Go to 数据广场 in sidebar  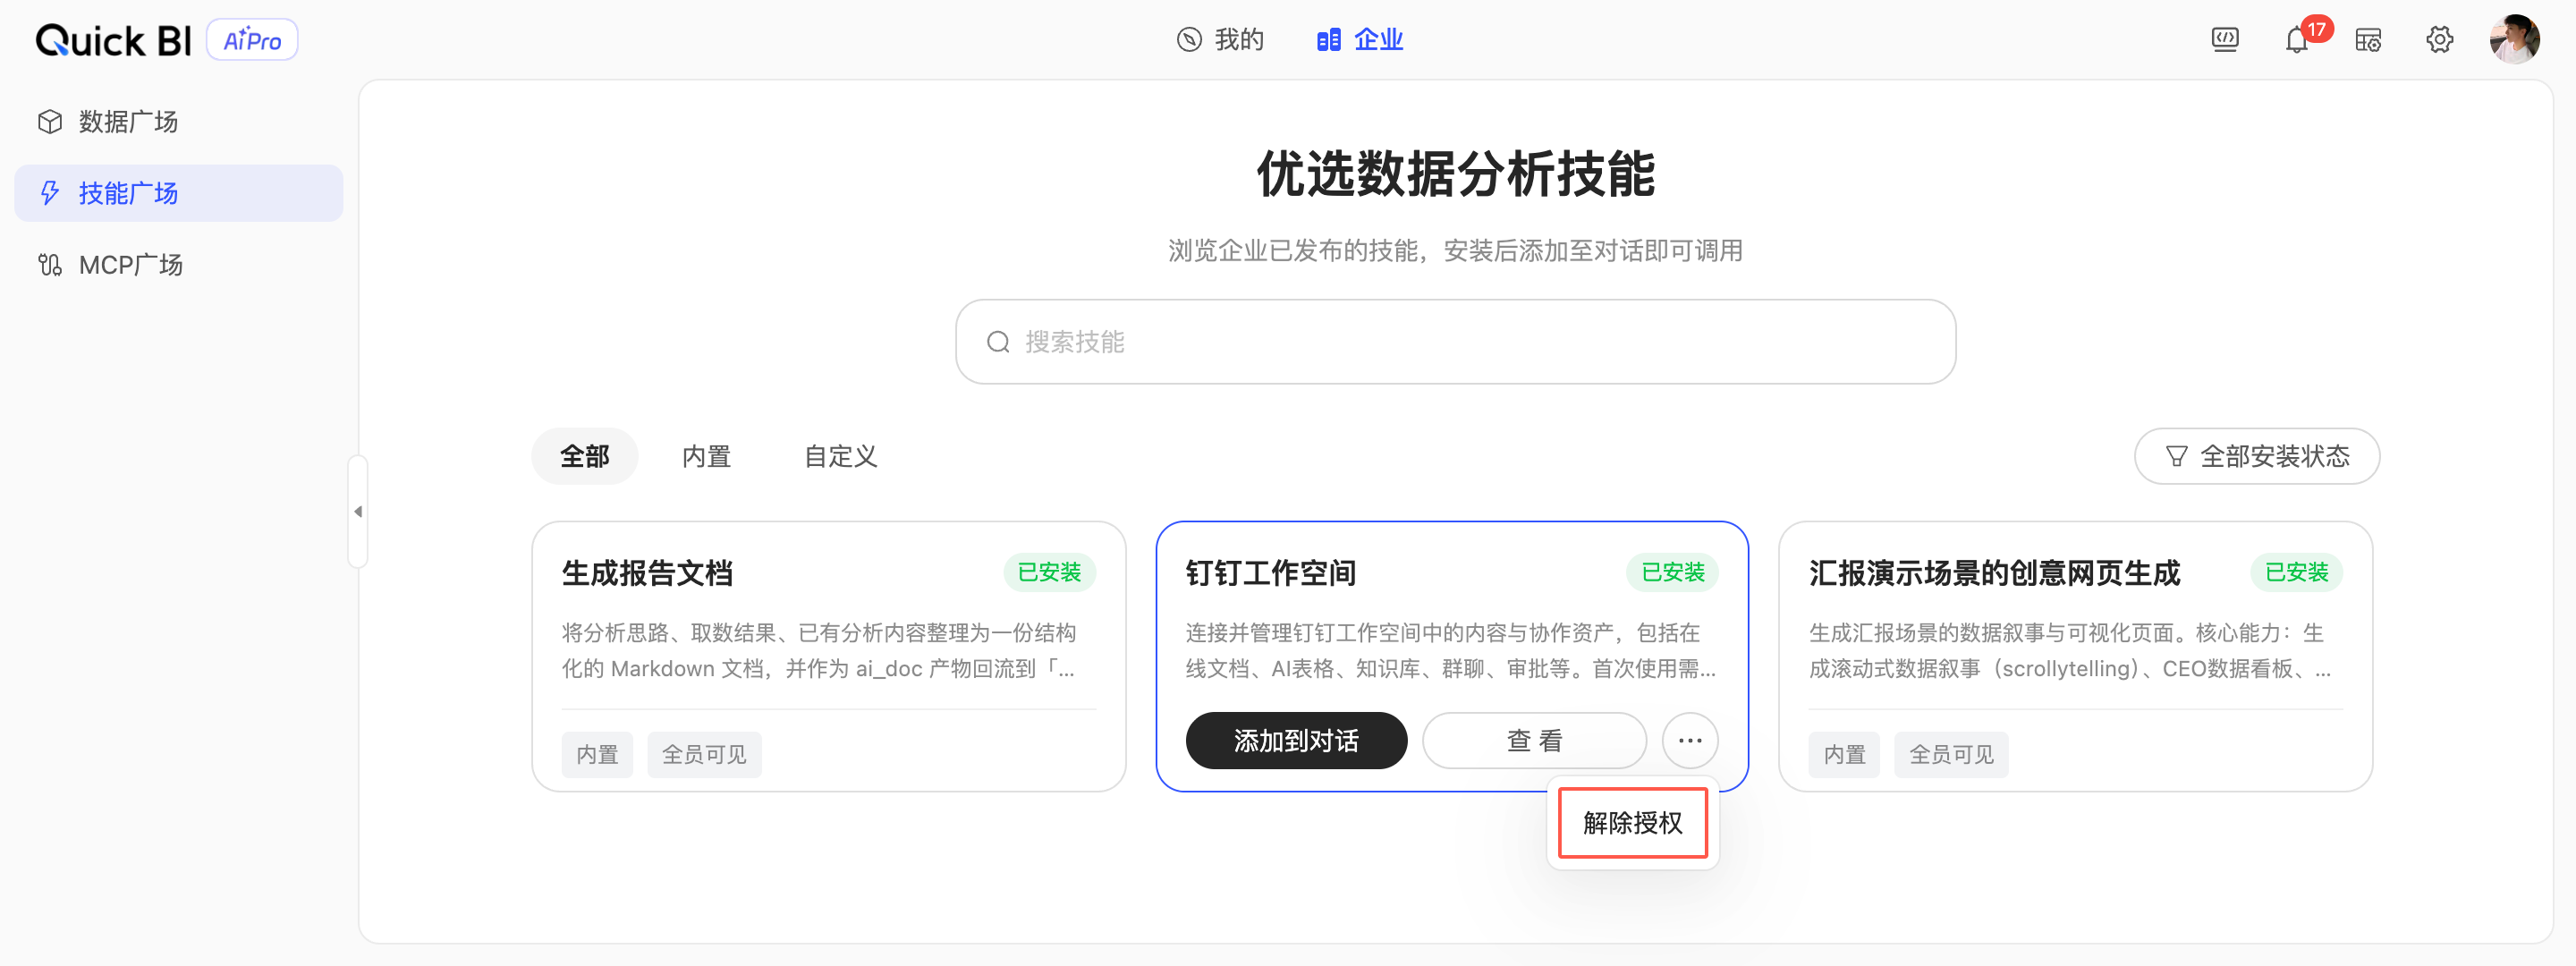[179, 122]
